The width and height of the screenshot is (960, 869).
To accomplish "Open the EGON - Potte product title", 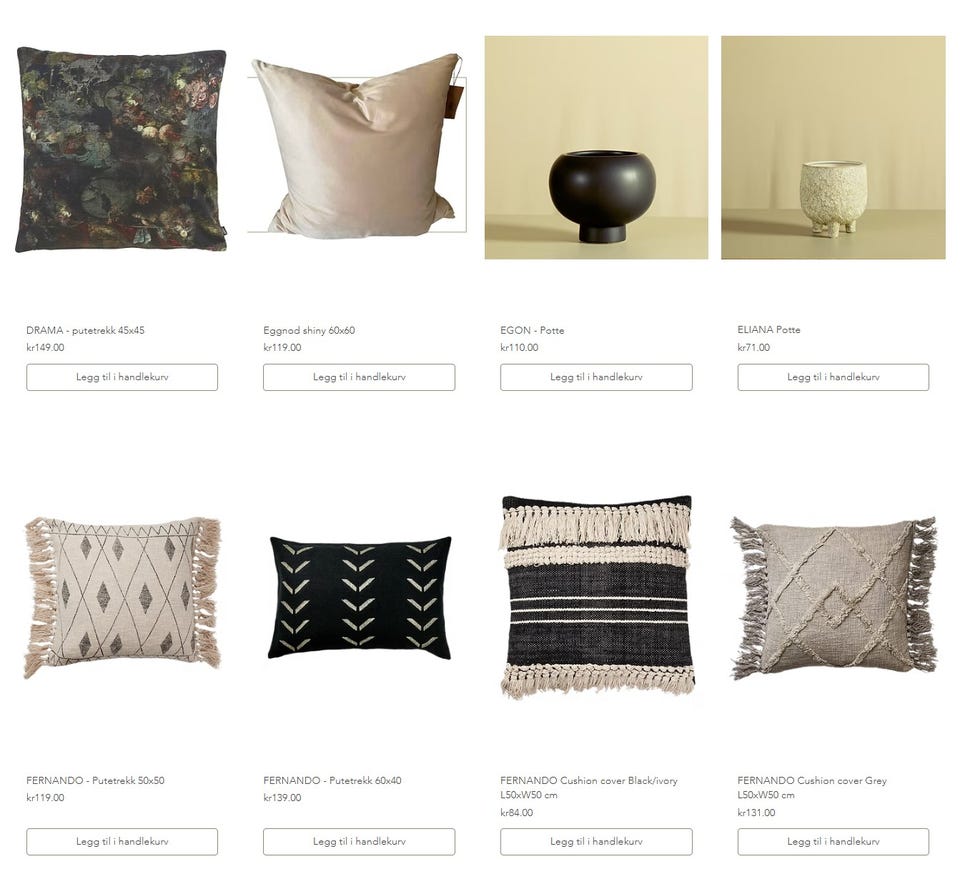I will point(532,330).
